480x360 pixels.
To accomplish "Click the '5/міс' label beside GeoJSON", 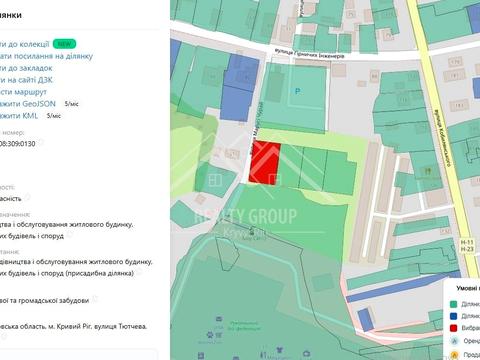I will point(71,104).
